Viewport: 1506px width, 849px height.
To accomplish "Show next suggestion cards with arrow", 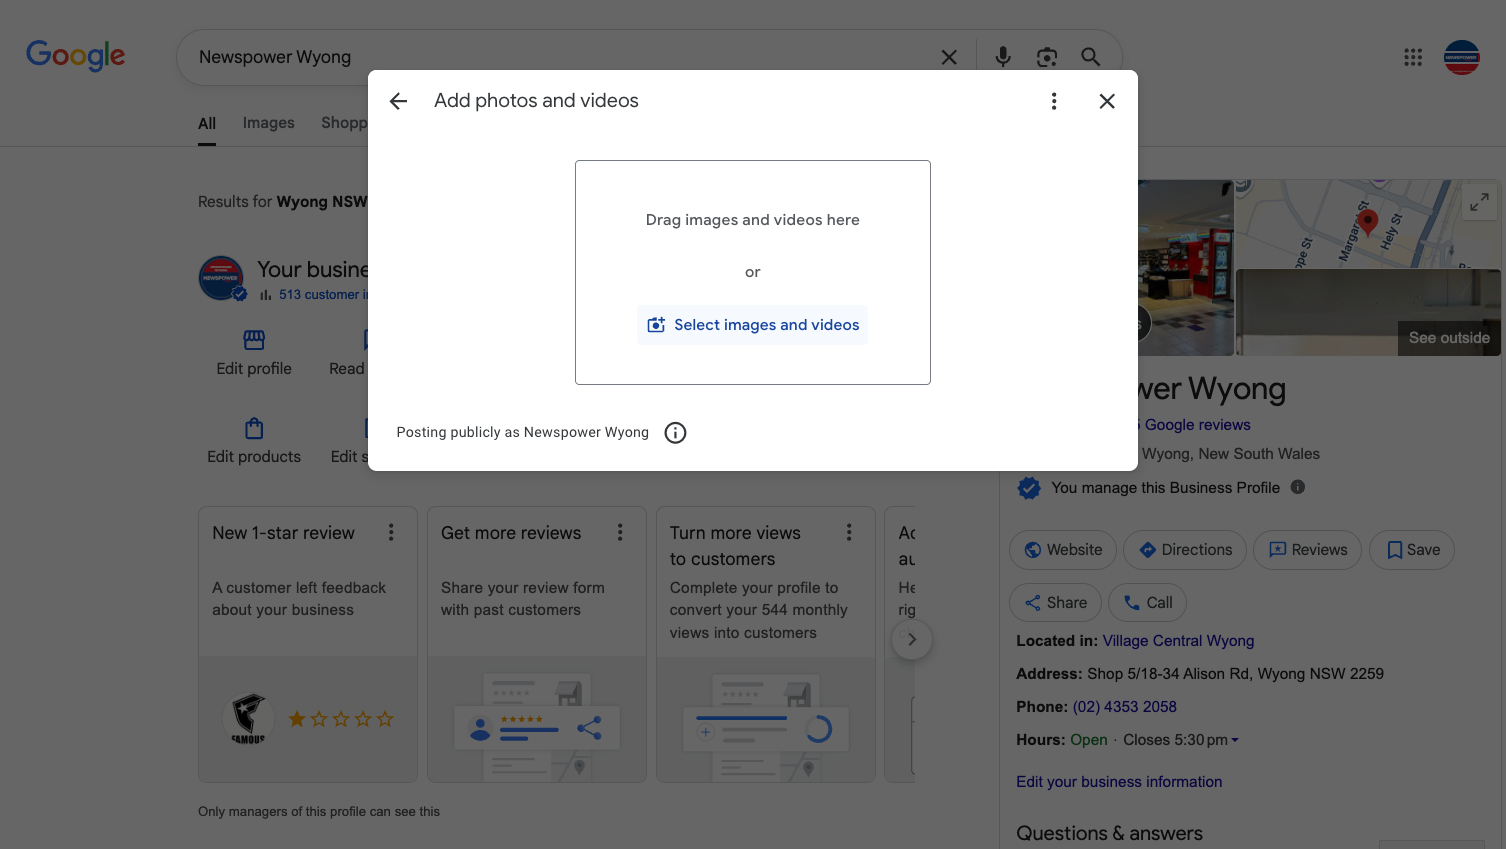I will [912, 640].
